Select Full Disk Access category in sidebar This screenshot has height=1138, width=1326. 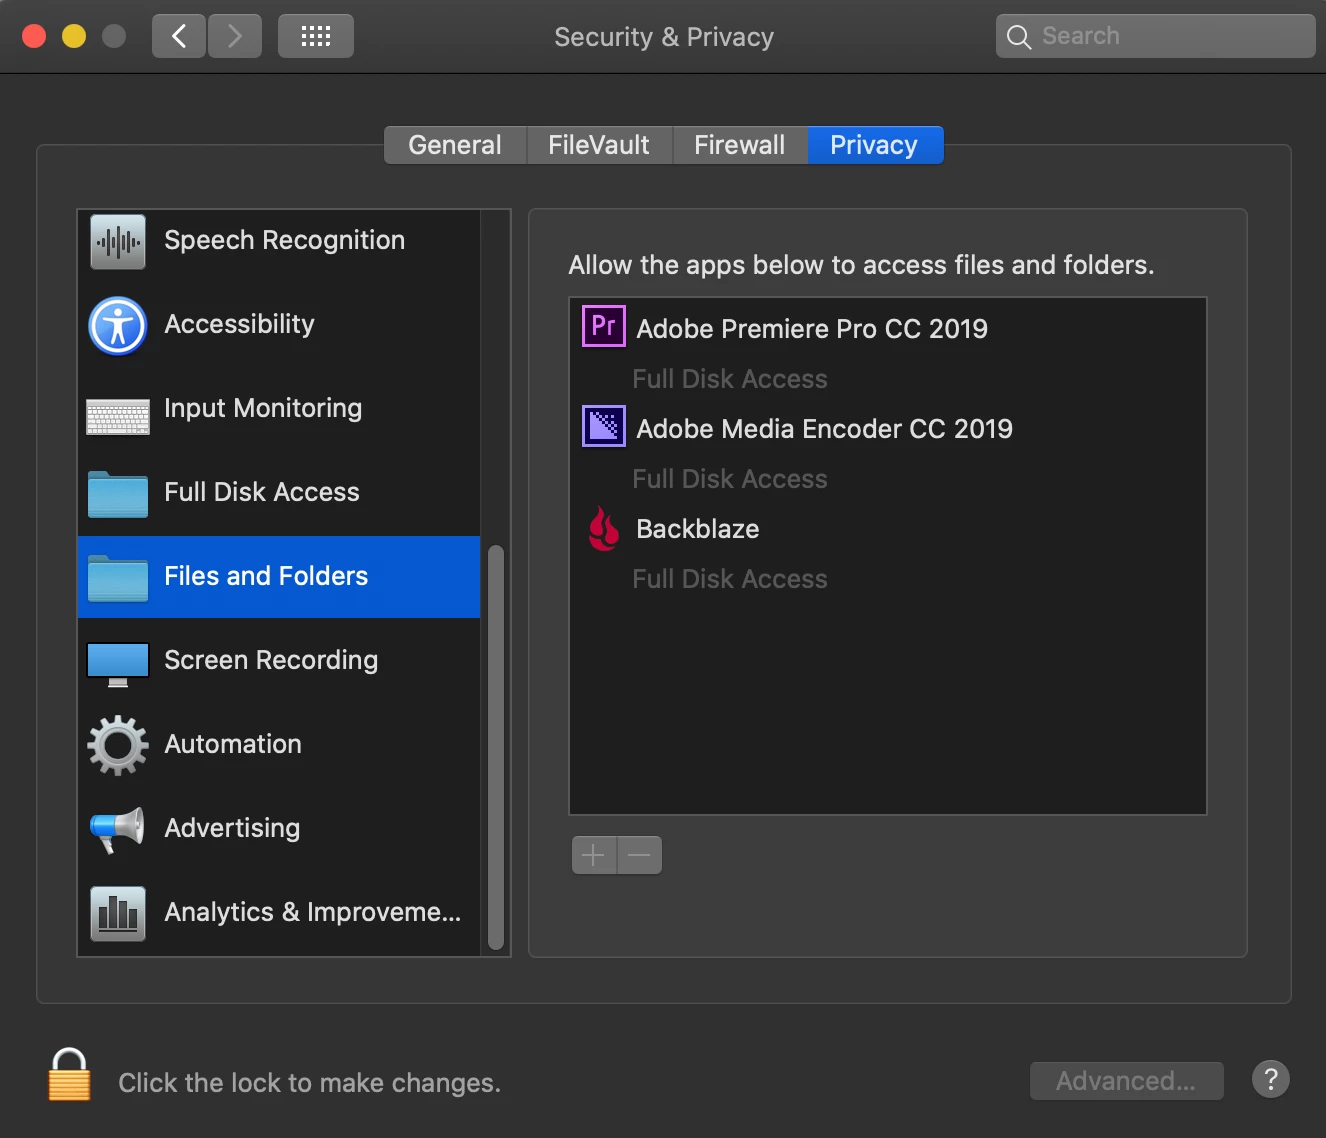[279, 493]
